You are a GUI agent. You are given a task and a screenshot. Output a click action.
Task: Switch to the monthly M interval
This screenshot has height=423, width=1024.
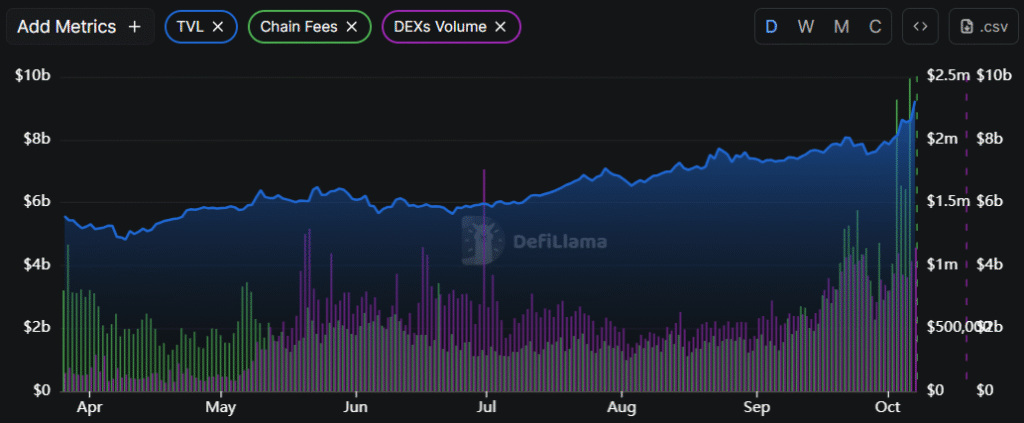click(x=841, y=27)
